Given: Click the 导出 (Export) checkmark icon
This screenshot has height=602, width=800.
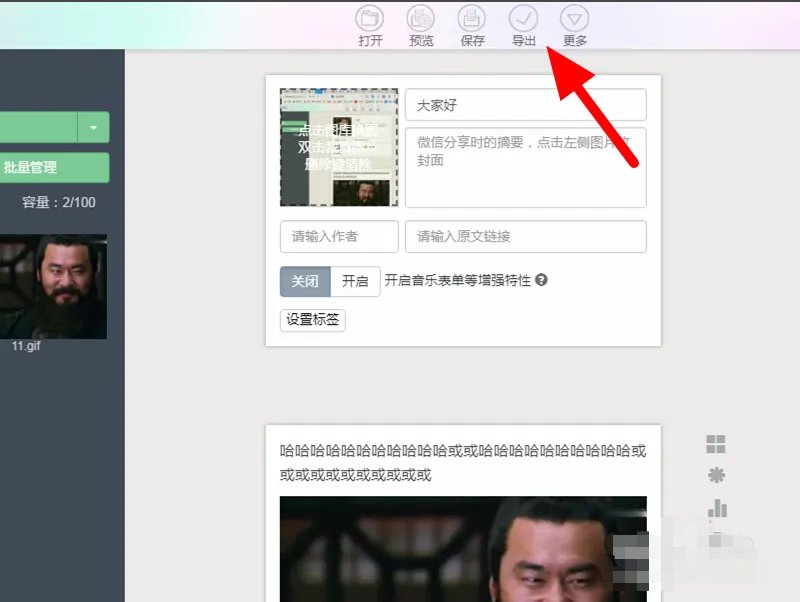Looking at the screenshot, I should (523, 20).
